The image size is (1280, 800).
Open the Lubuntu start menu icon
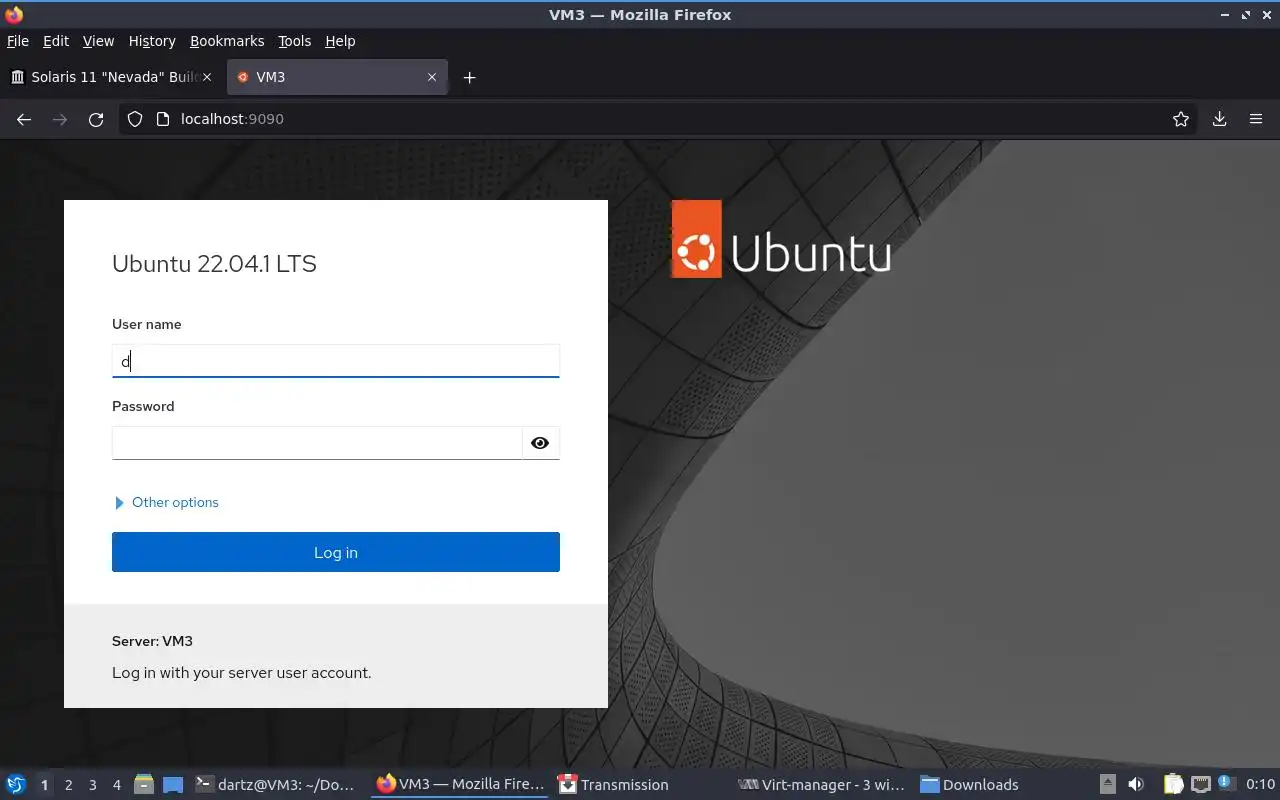(16, 785)
